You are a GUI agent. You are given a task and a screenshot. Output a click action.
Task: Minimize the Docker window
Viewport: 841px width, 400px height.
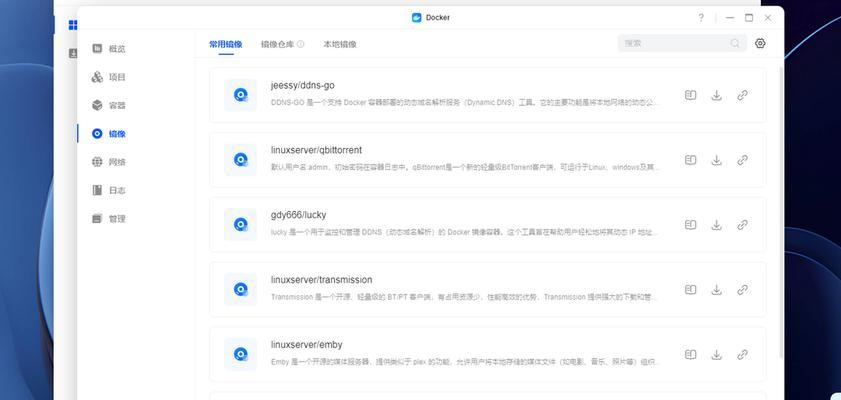(729, 18)
